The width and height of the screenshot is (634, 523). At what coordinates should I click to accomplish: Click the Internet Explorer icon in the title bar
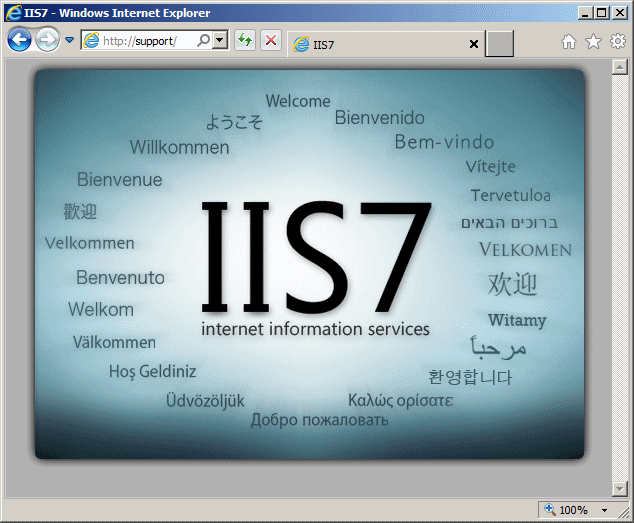point(13,13)
